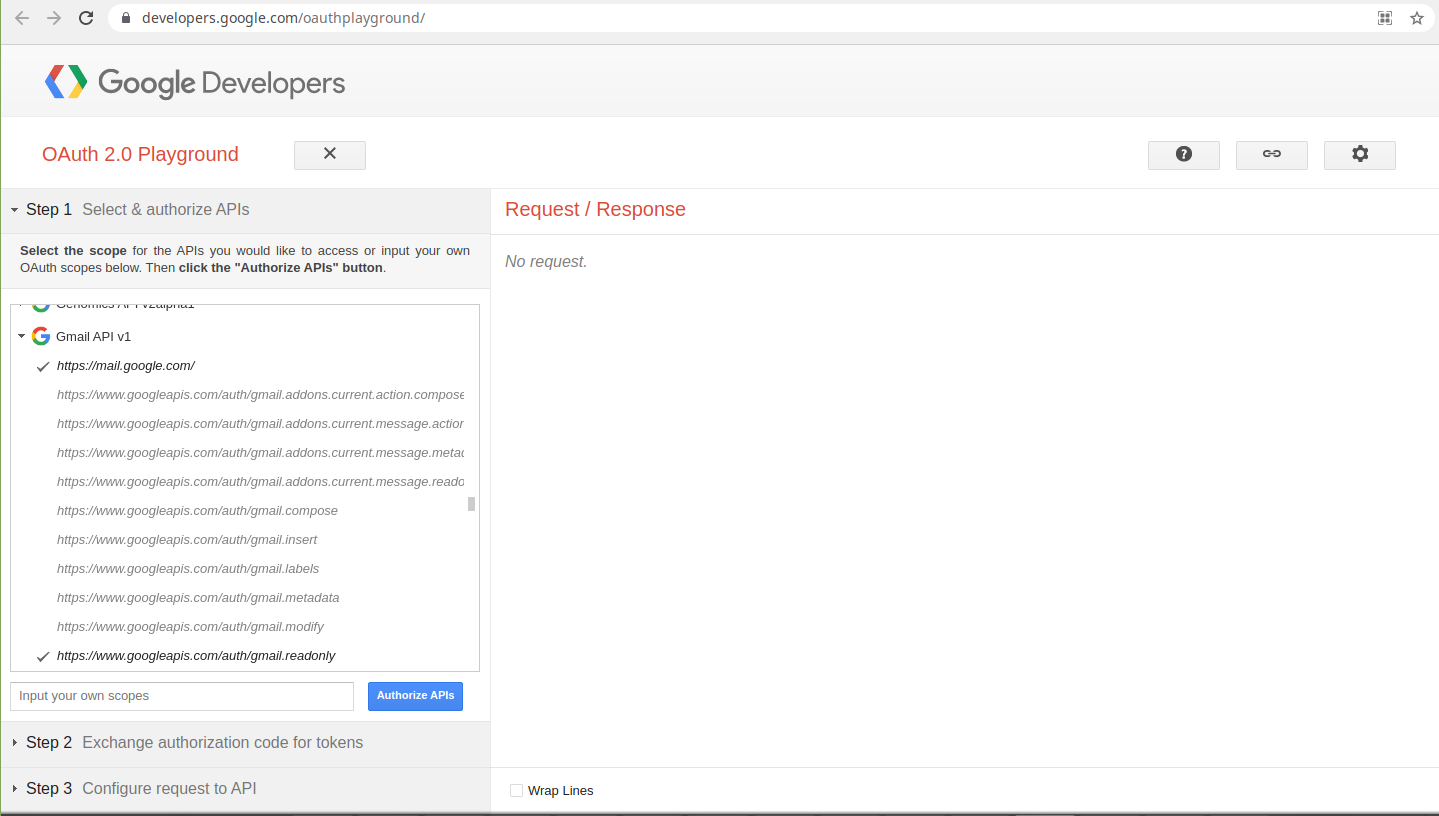1439x816 pixels.
Task: Click the Google icon beside Gmail API v1
Action: pos(41,336)
